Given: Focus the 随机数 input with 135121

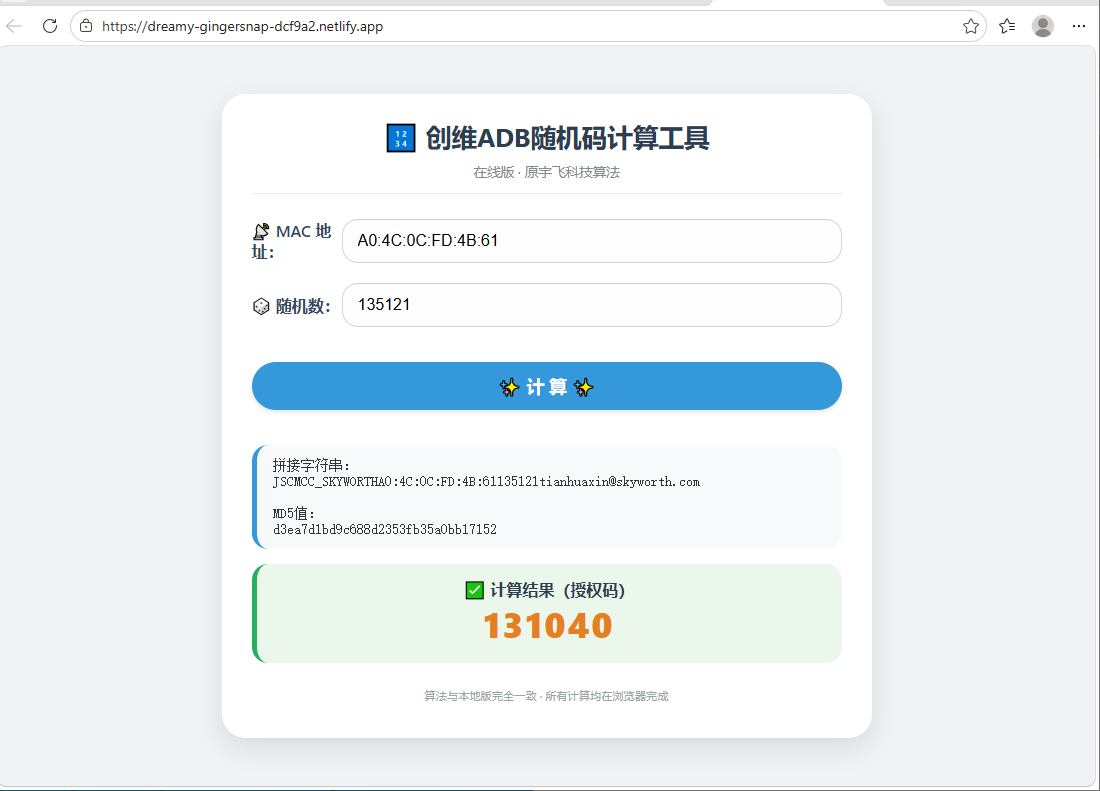Looking at the screenshot, I should [x=591, y=305].
